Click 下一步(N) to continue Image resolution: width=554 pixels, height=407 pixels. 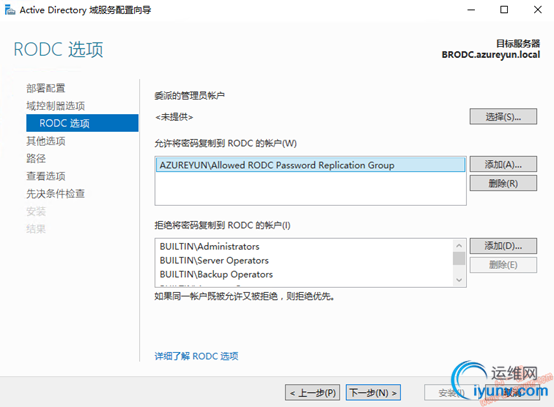(373, 393)
